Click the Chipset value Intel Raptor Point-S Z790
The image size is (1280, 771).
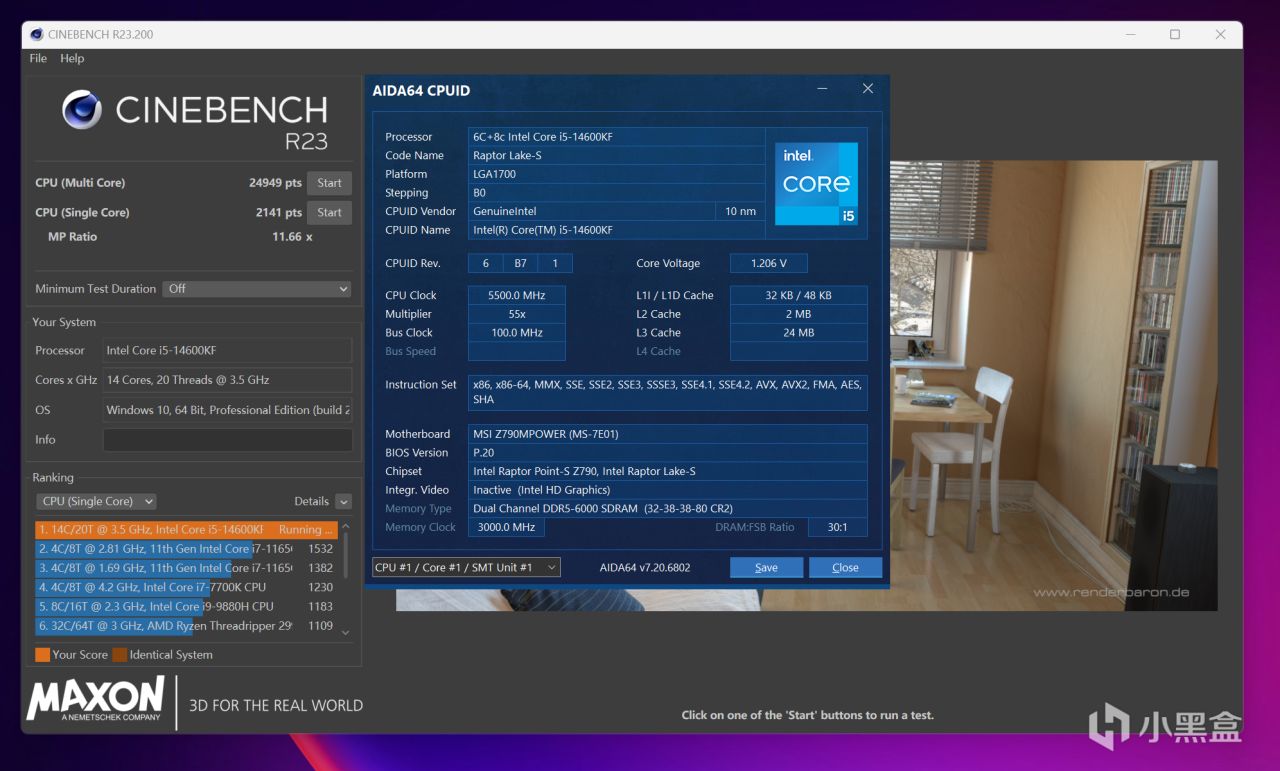668,471
